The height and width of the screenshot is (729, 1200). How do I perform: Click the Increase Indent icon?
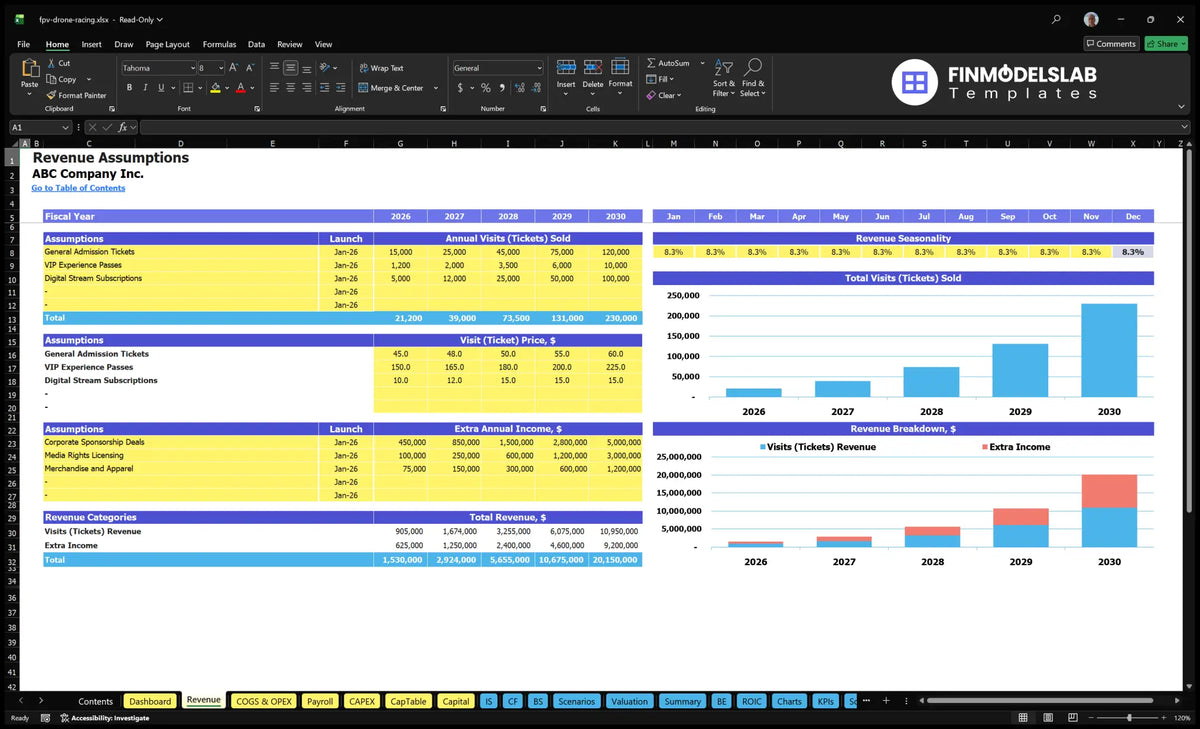(340, 88)
